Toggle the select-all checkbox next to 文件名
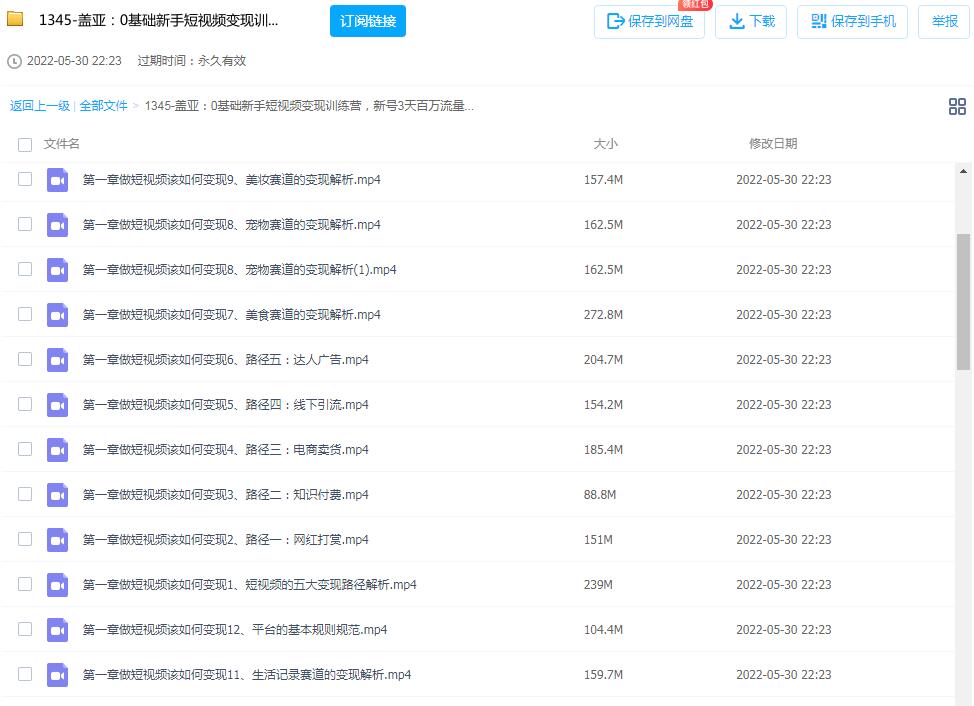974x706 pixels. (x=25, y=145)
